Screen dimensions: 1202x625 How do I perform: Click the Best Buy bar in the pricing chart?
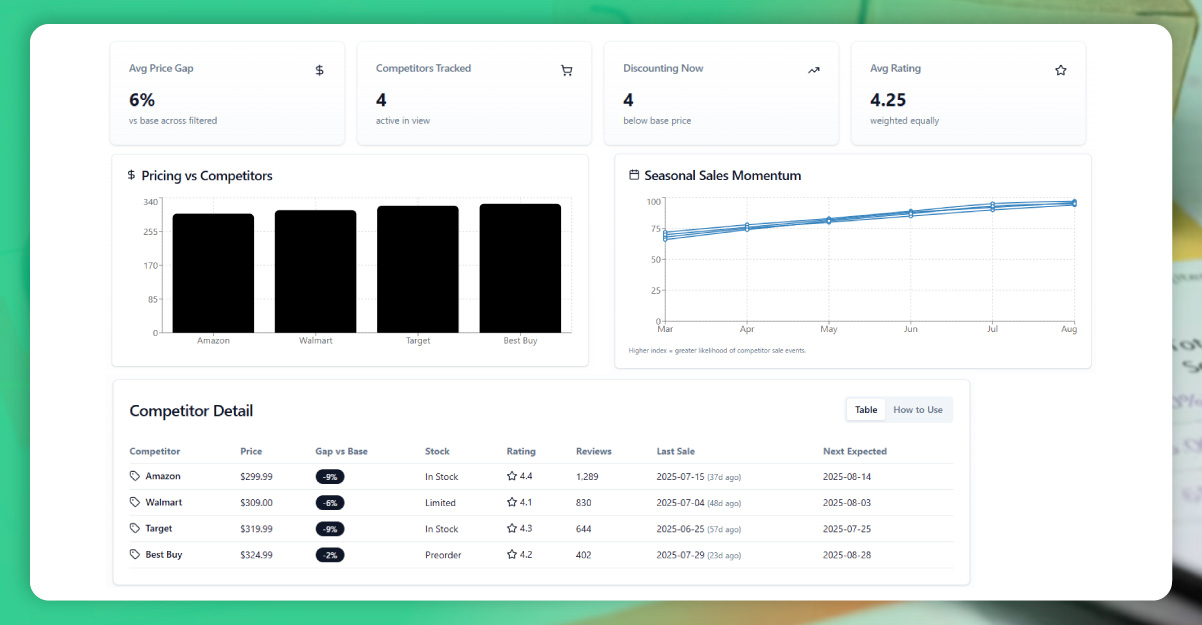coord(520,268)
